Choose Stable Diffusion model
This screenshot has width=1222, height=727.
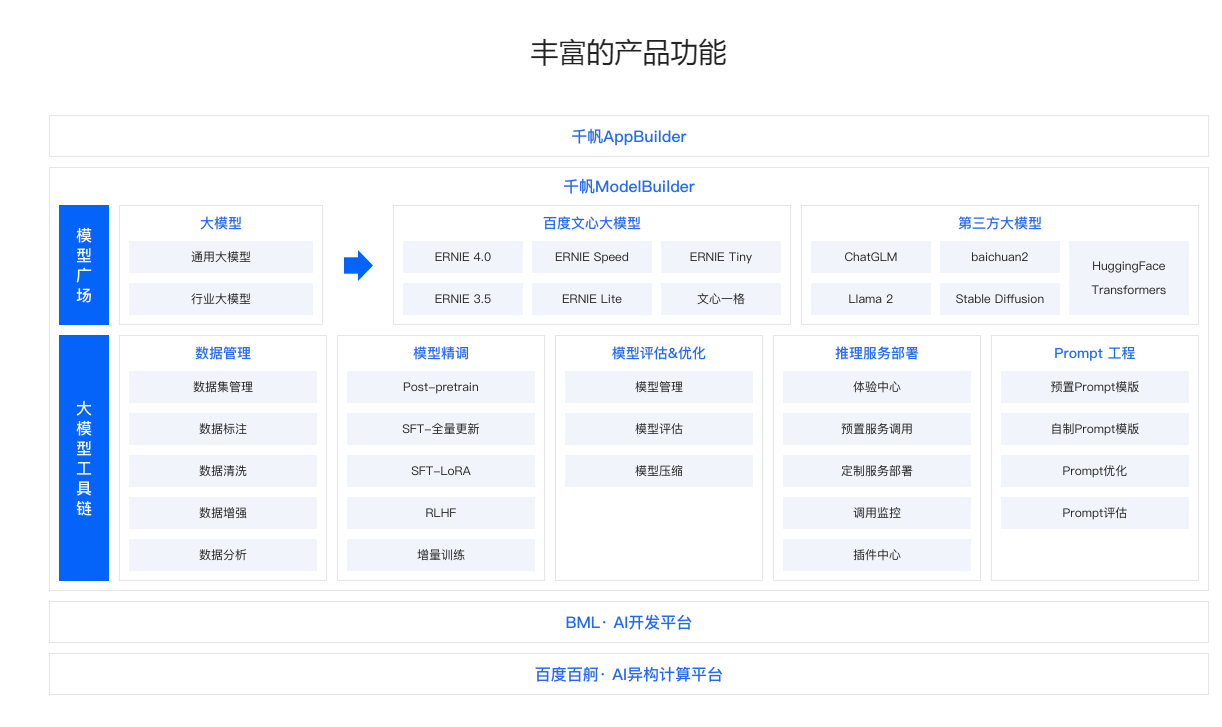1000,299
